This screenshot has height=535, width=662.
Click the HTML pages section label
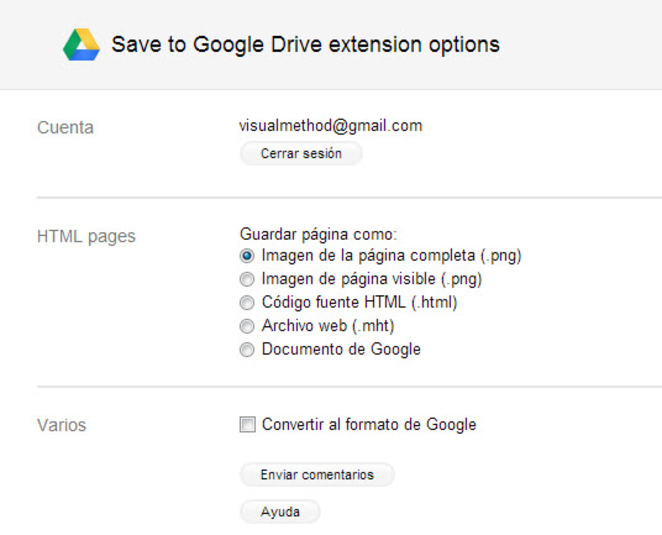click(x=87, y=236)
